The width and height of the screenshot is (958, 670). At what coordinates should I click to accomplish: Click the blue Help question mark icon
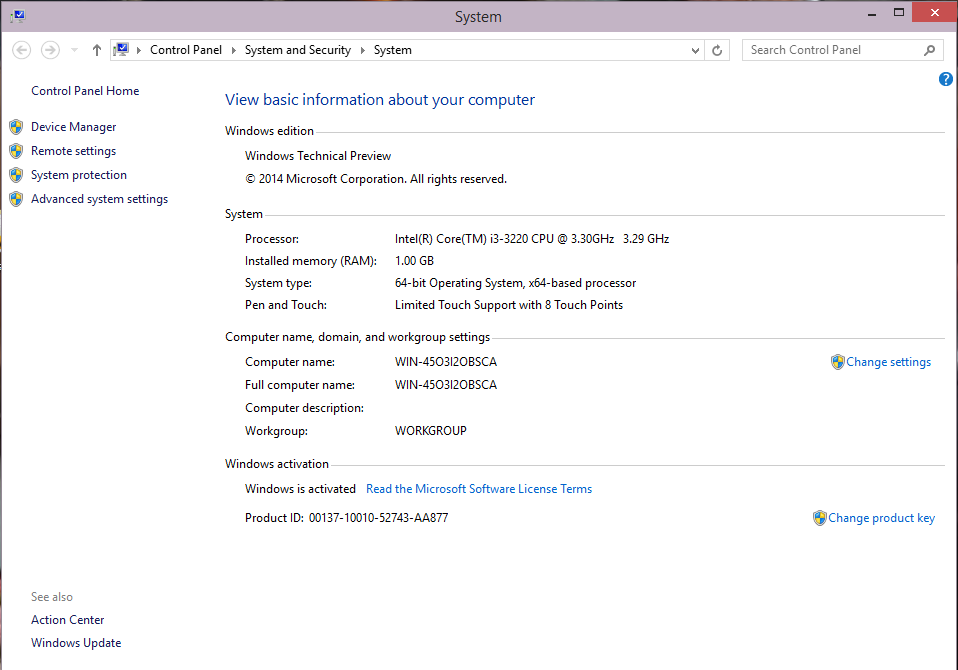[945, 79]
